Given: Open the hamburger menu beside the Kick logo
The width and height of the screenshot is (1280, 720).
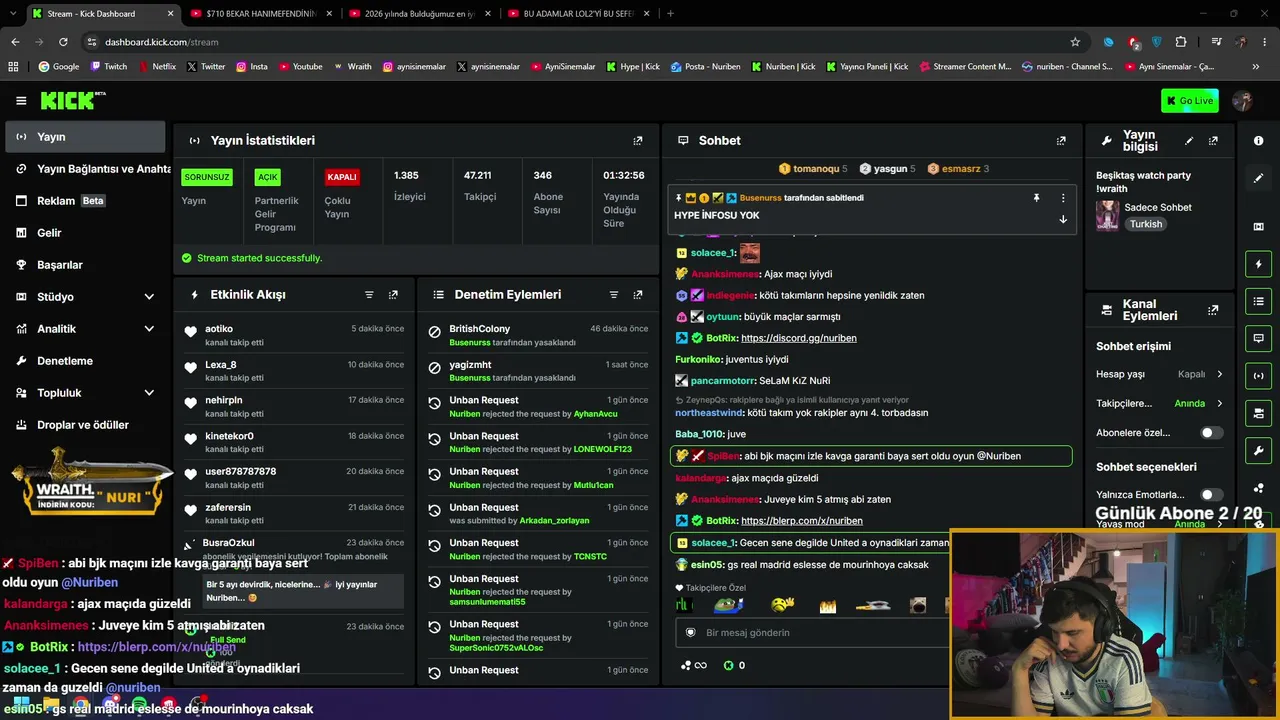Looking at the screenshot, I should (x=21, y=100).
